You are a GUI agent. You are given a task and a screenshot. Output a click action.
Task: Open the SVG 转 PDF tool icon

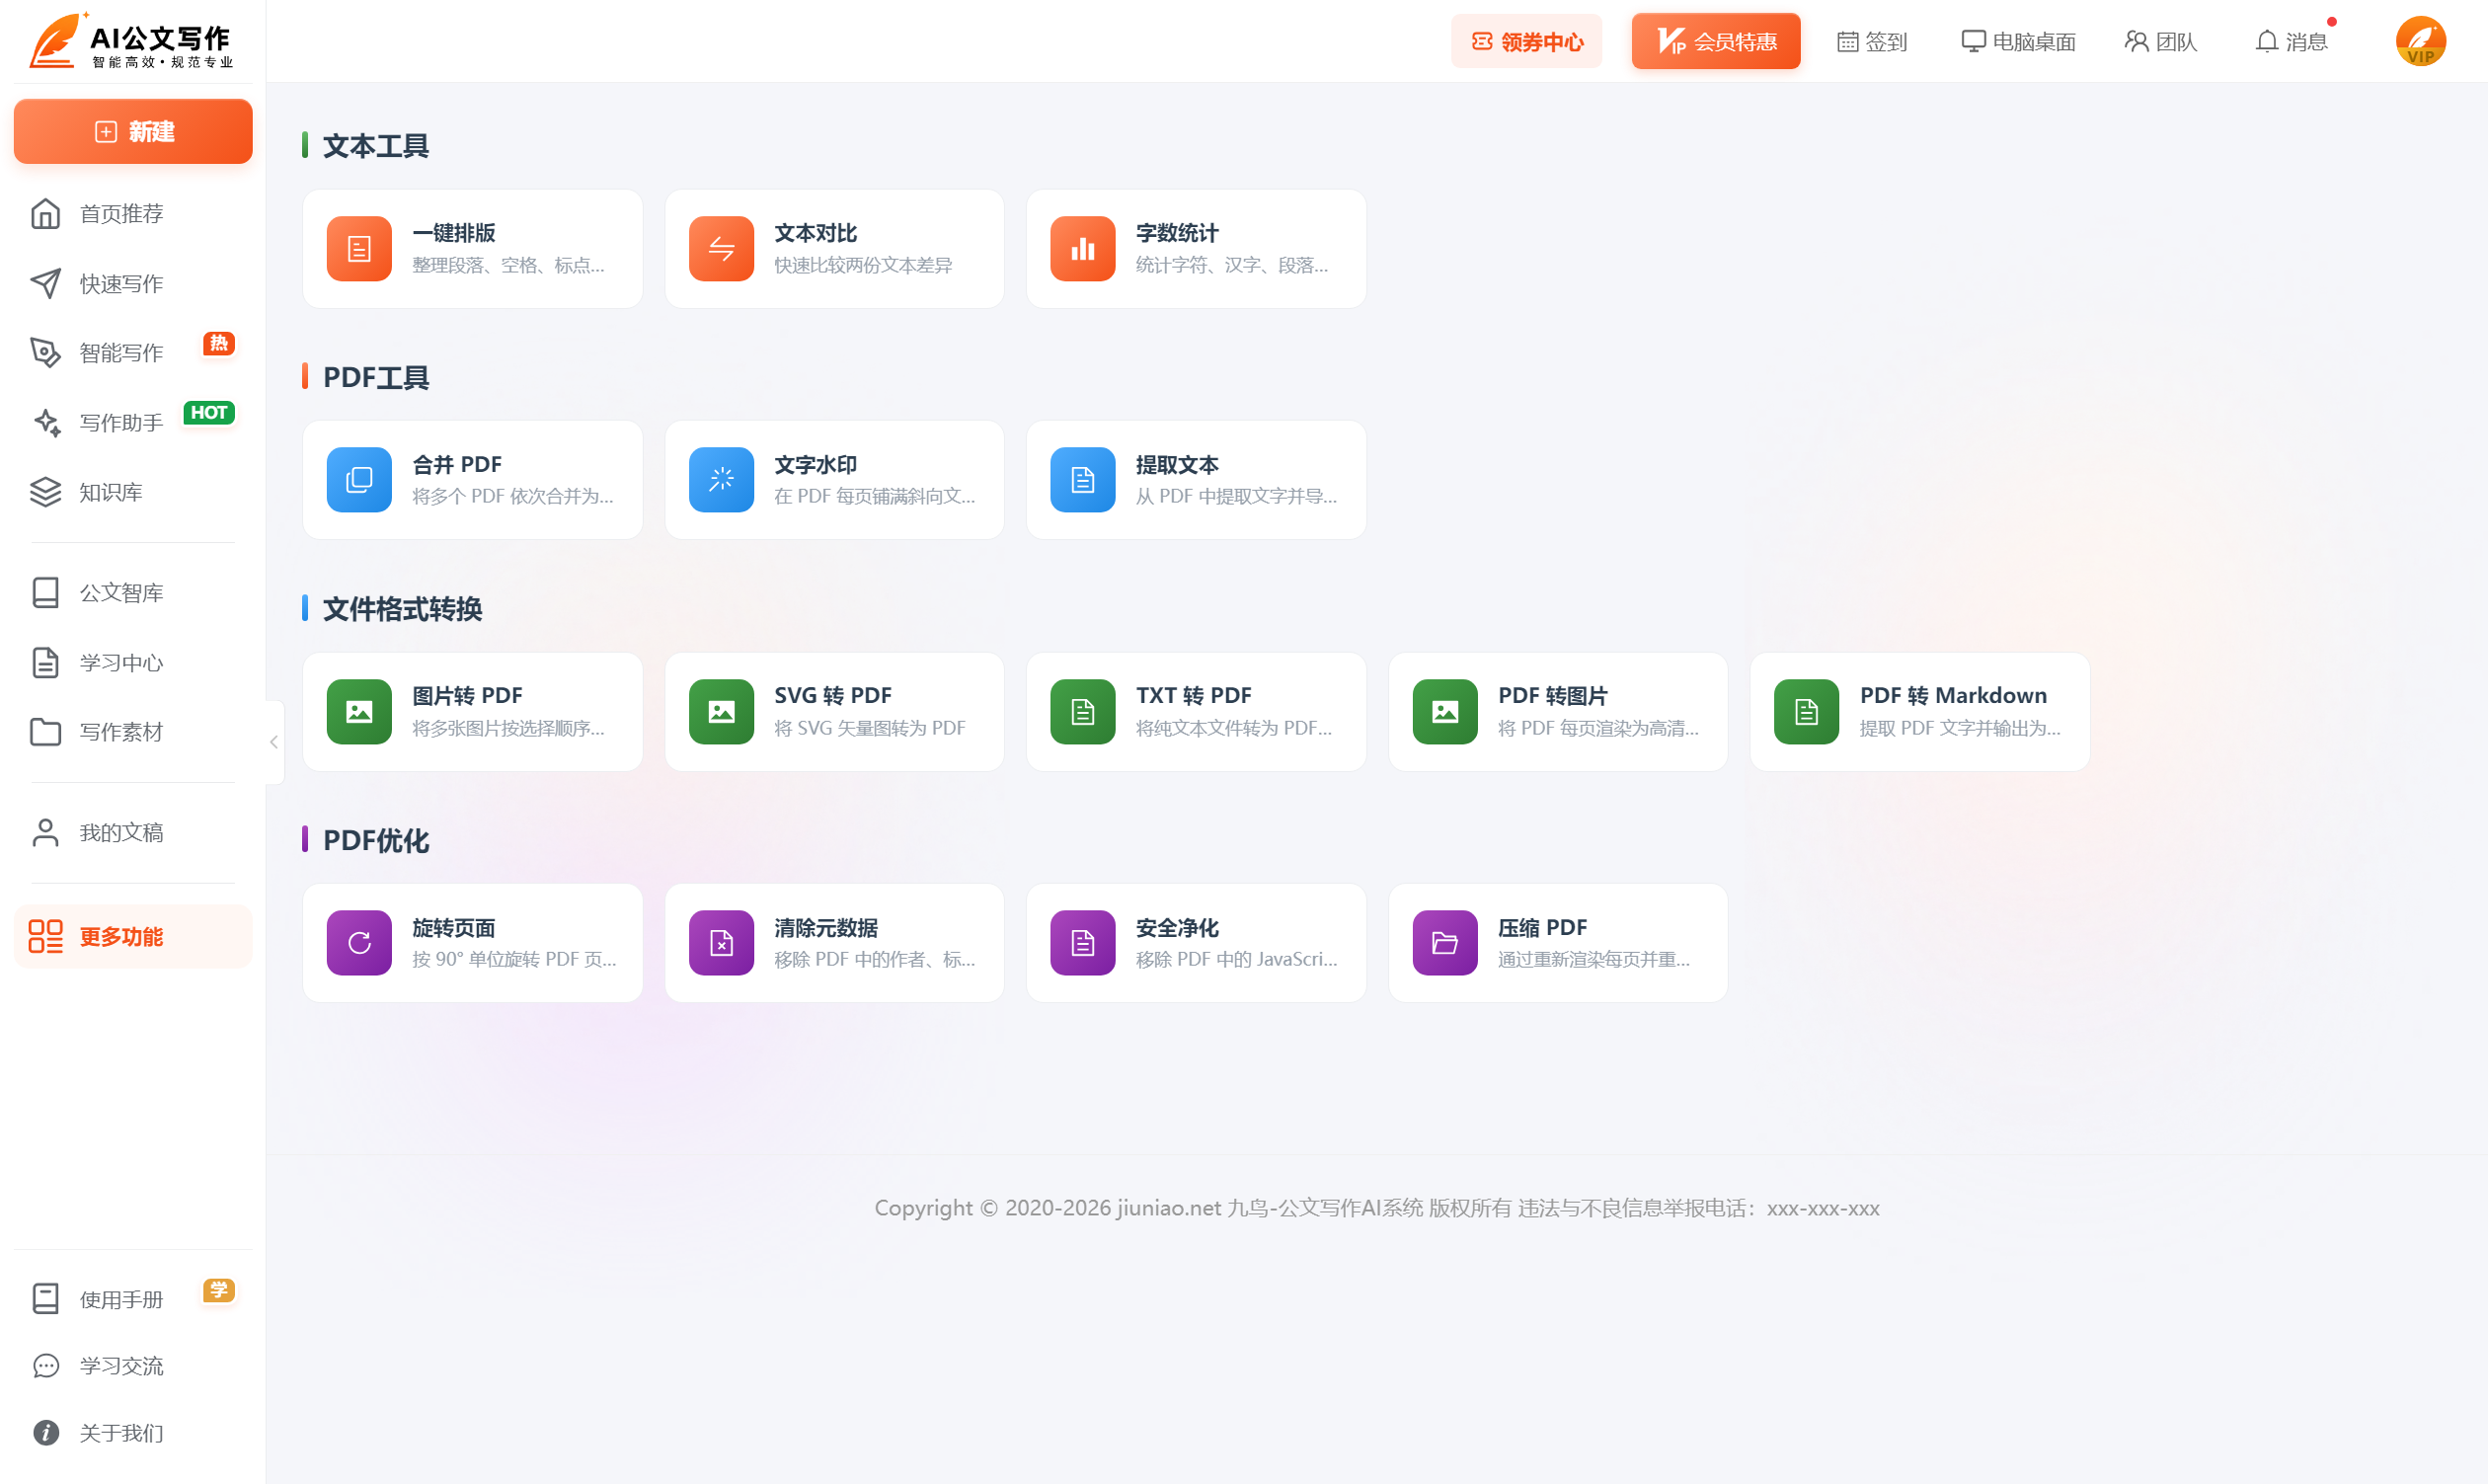(x=721, y=712)
